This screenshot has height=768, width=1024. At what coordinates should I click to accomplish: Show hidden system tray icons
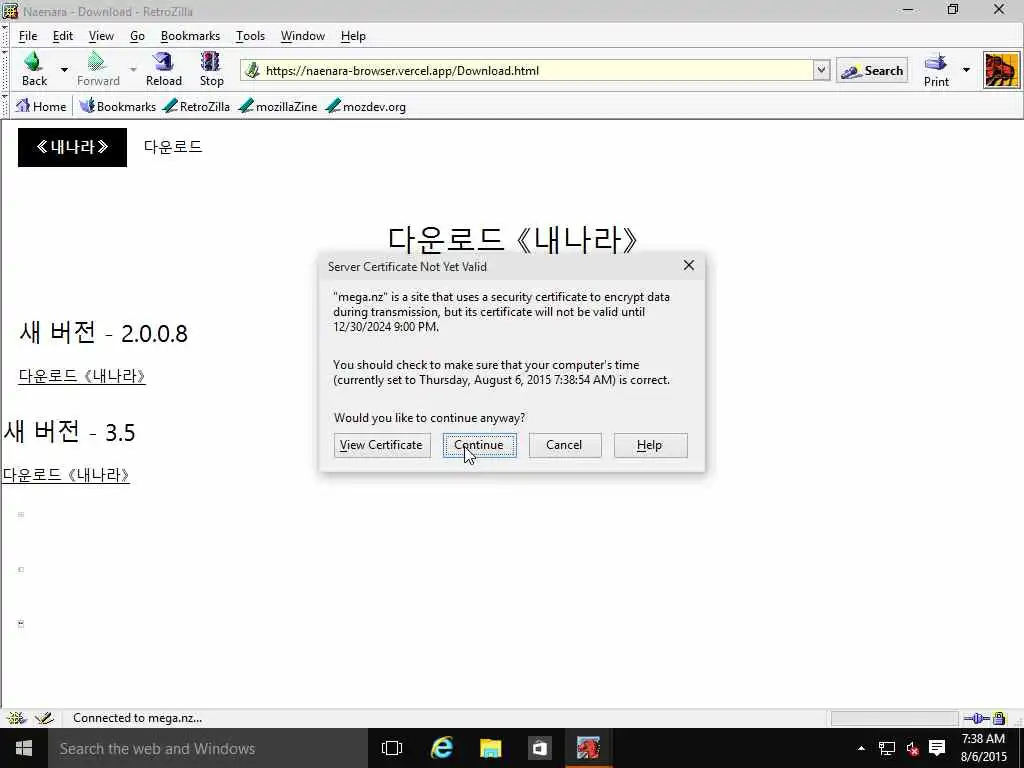(861, 748)
